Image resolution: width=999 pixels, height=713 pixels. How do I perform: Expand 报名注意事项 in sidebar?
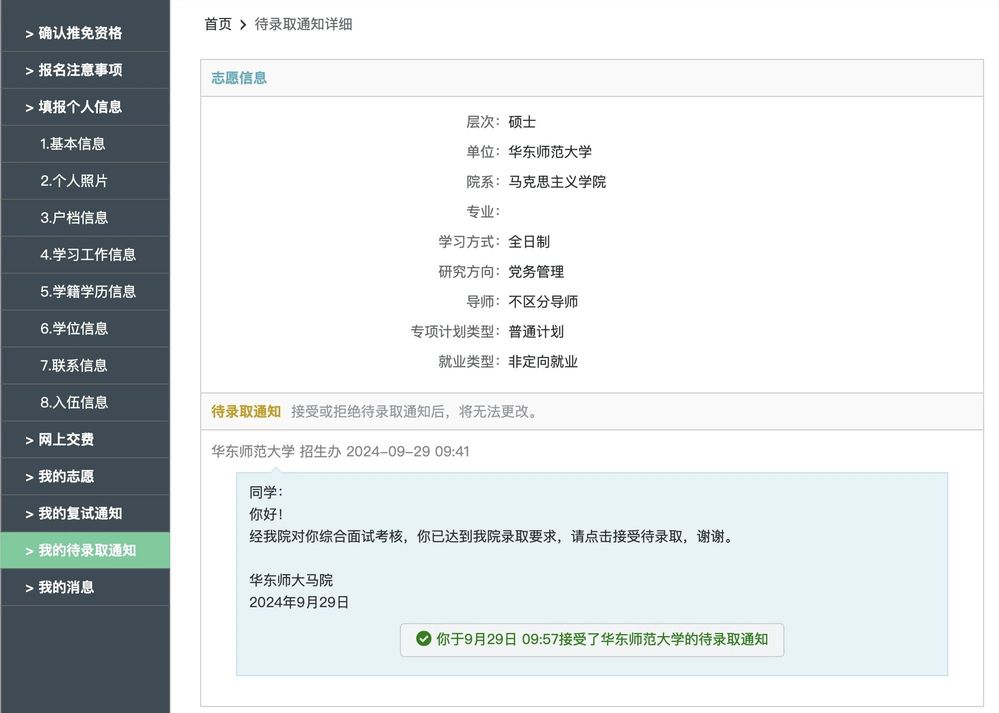click(80, 70)
